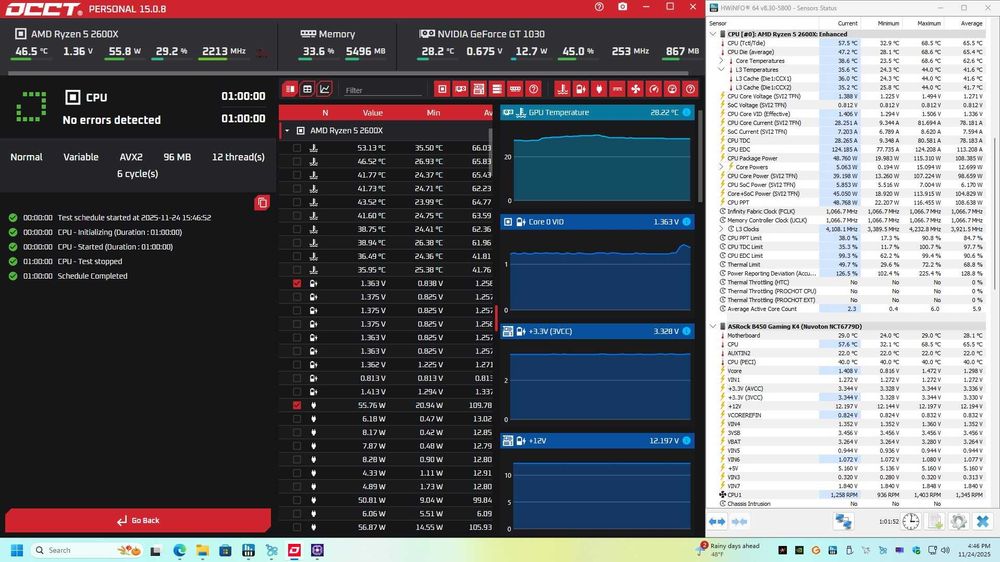Switch monitoring to split table-and-graph view

(x=290, y=89)
